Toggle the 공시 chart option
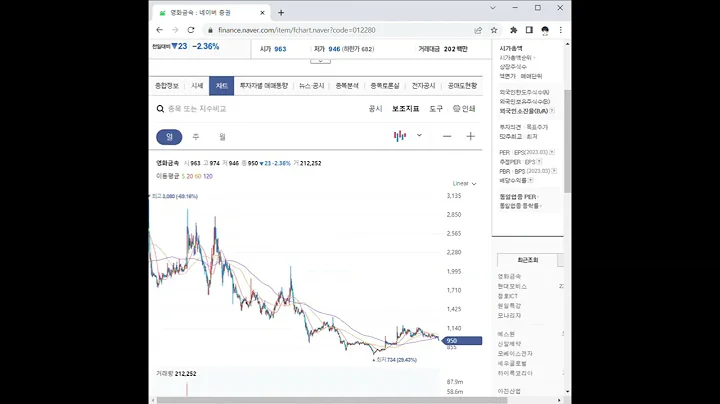The width and height of the screenshot is (720, 404). (375, 109)
